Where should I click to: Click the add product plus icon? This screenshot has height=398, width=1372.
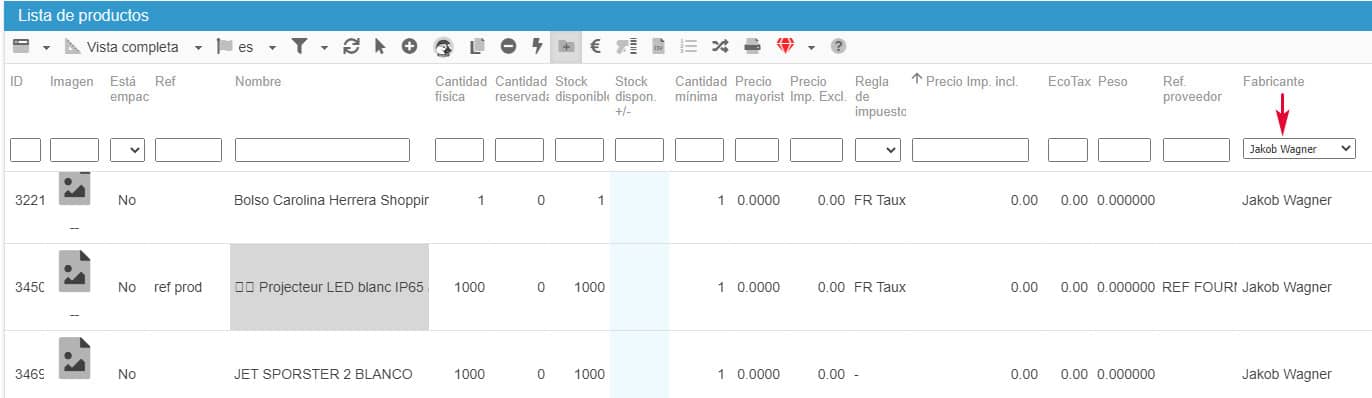tap(409, 46)
